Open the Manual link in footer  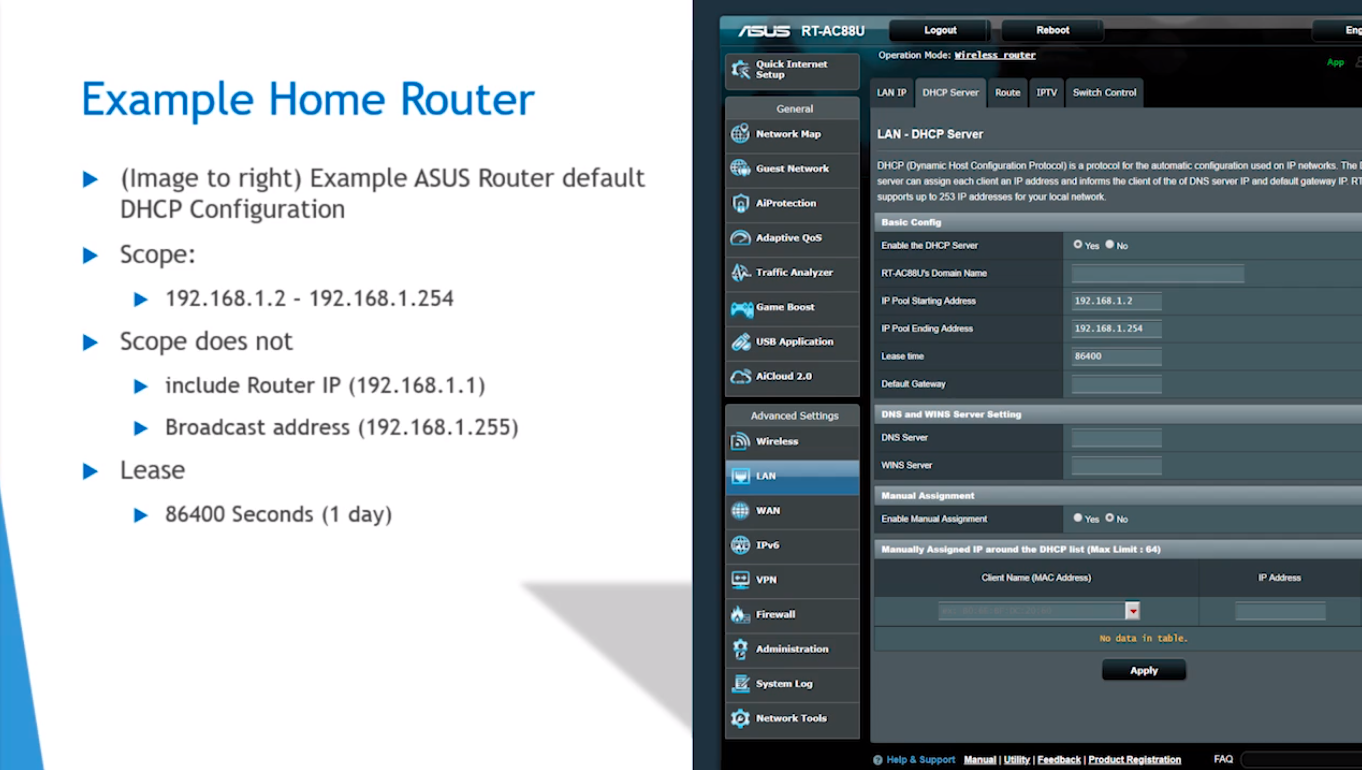pos(980,760)
